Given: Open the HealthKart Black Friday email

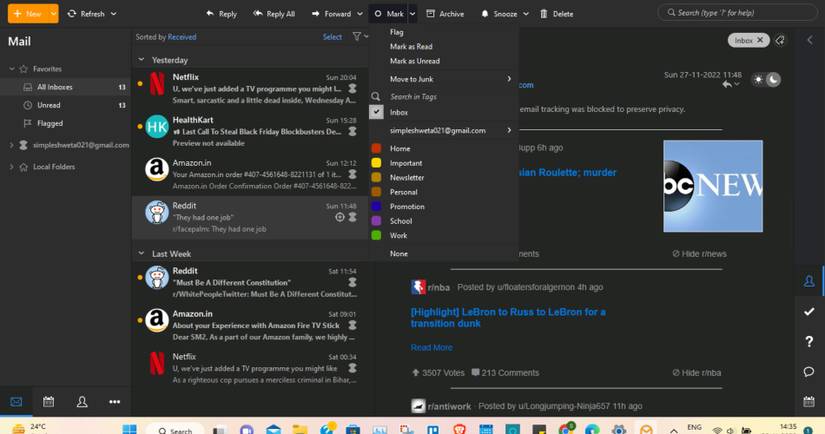Looking at the screenshot, I should [250, 132].
